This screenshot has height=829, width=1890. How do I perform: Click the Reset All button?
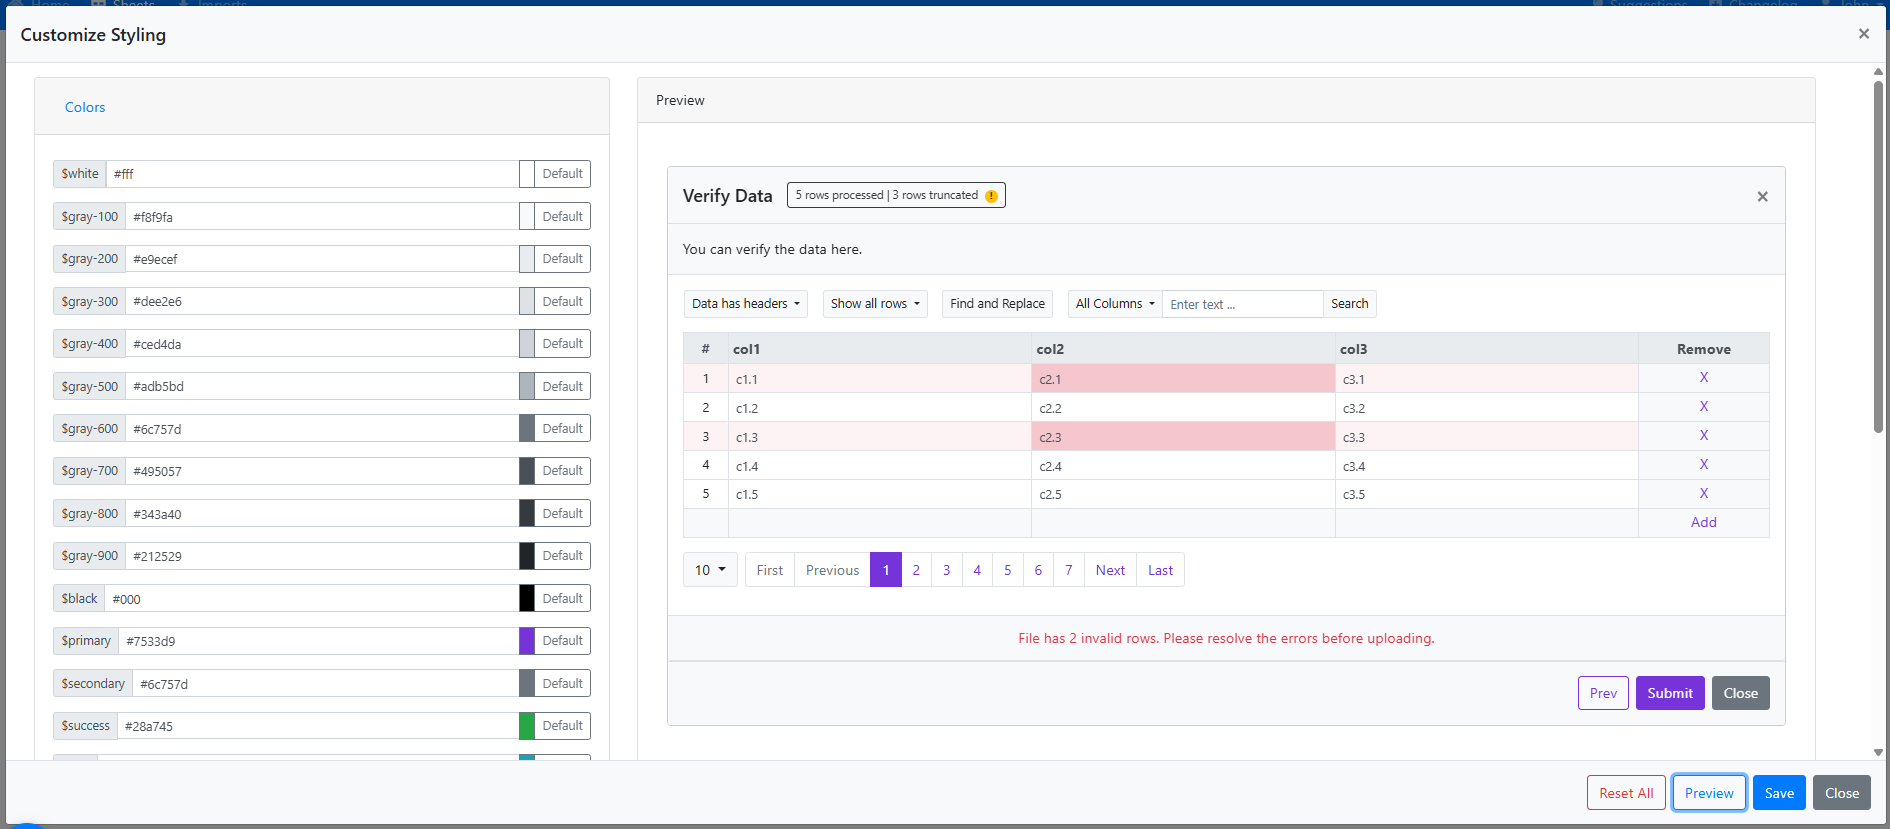[1626, 793]
